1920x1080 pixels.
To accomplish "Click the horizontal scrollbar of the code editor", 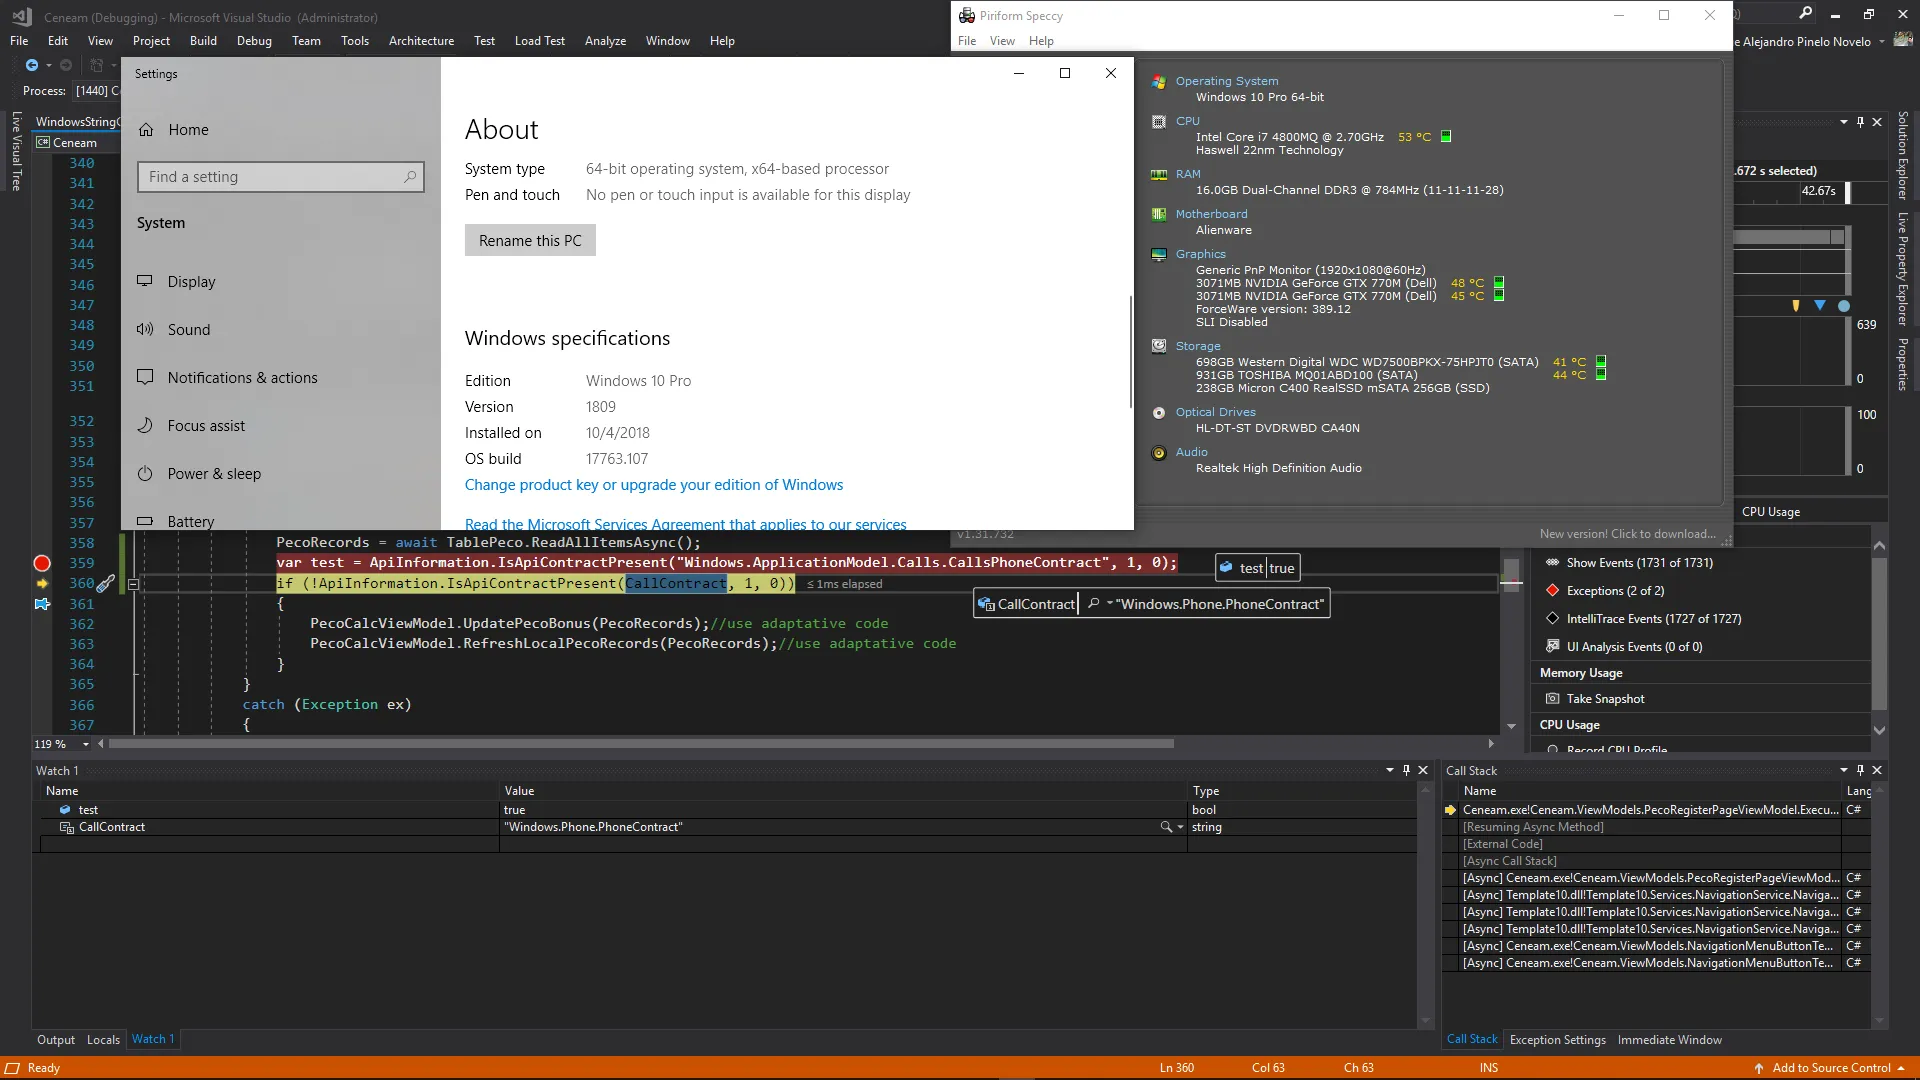I will click(640, 744).
